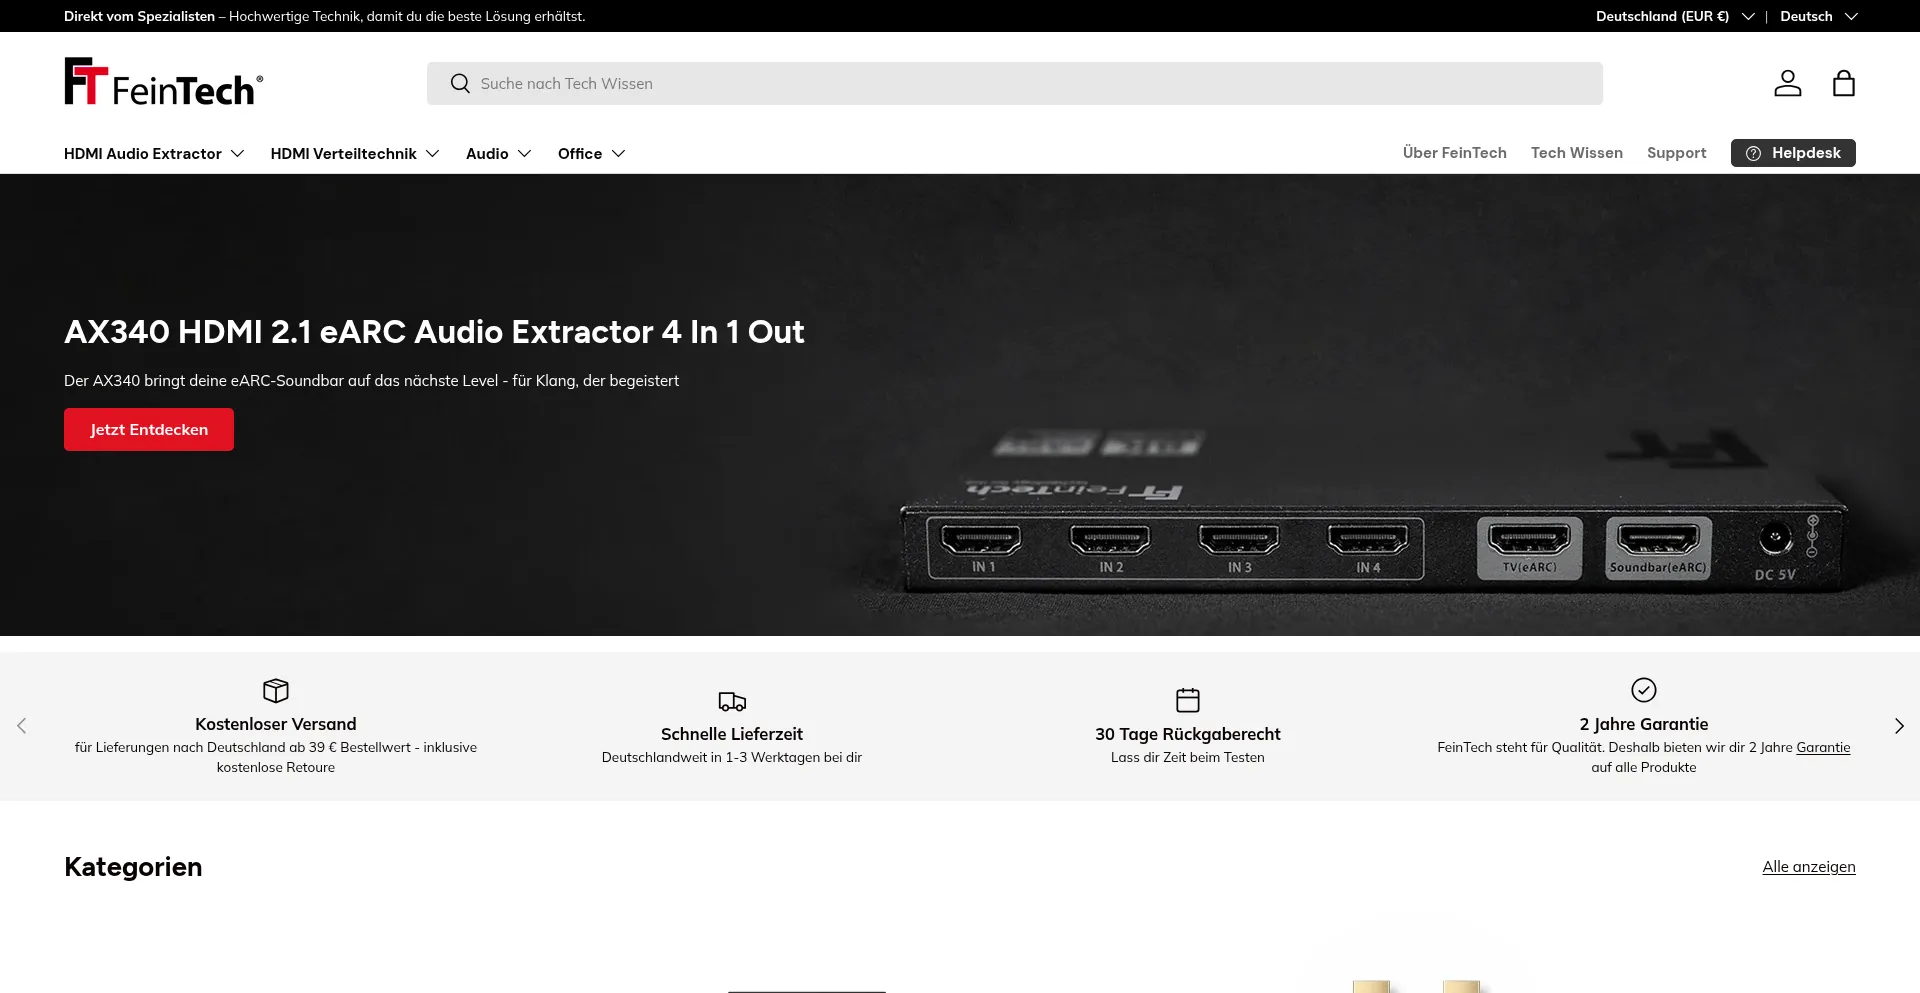Click the AX340 HDMI 2.1 eARC headline
Viewport: 1920px width, 993px height.
coord(434,332)
